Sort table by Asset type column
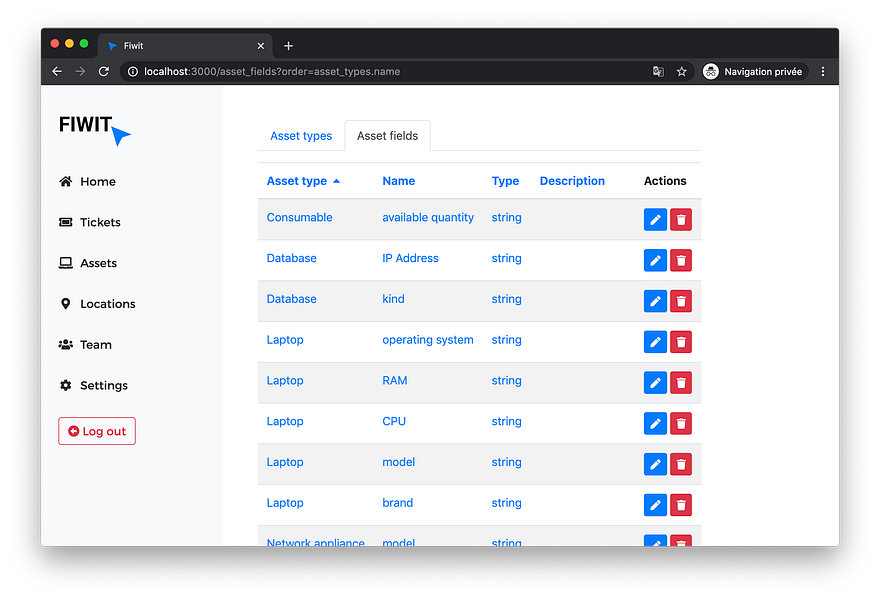Screen dimensions: 880x600 [x=303, y=181]
